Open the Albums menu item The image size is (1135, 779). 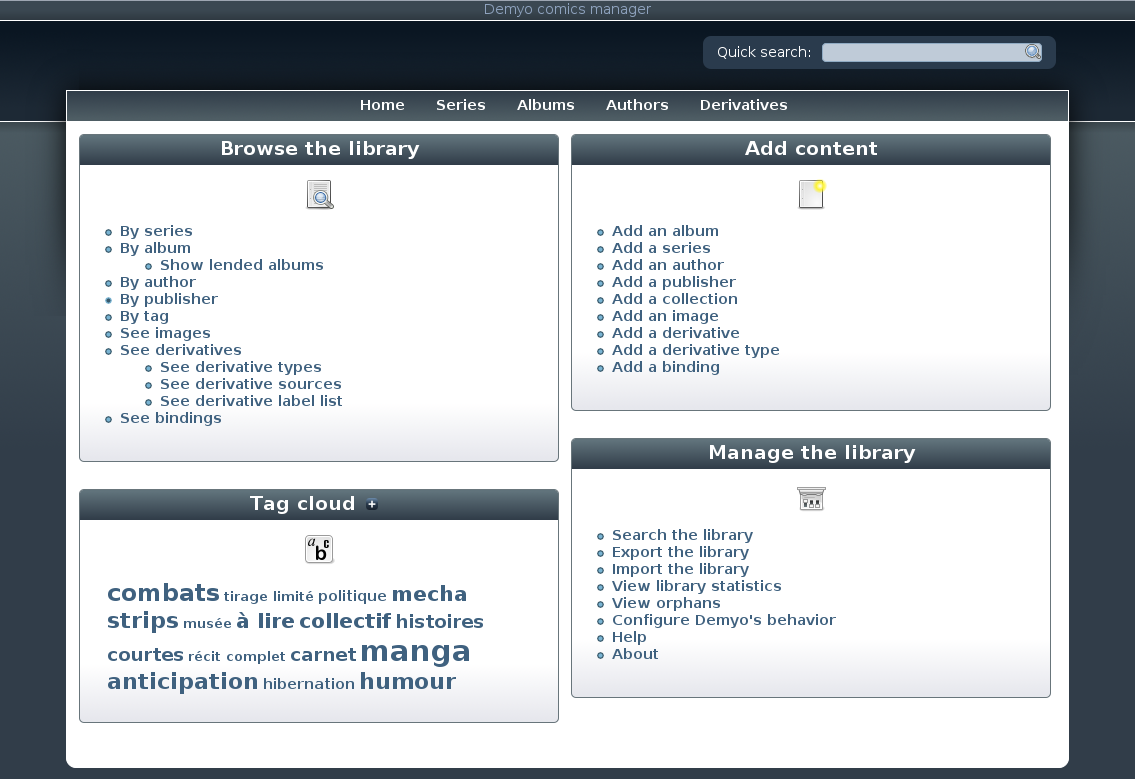click(x=546, y=105)
